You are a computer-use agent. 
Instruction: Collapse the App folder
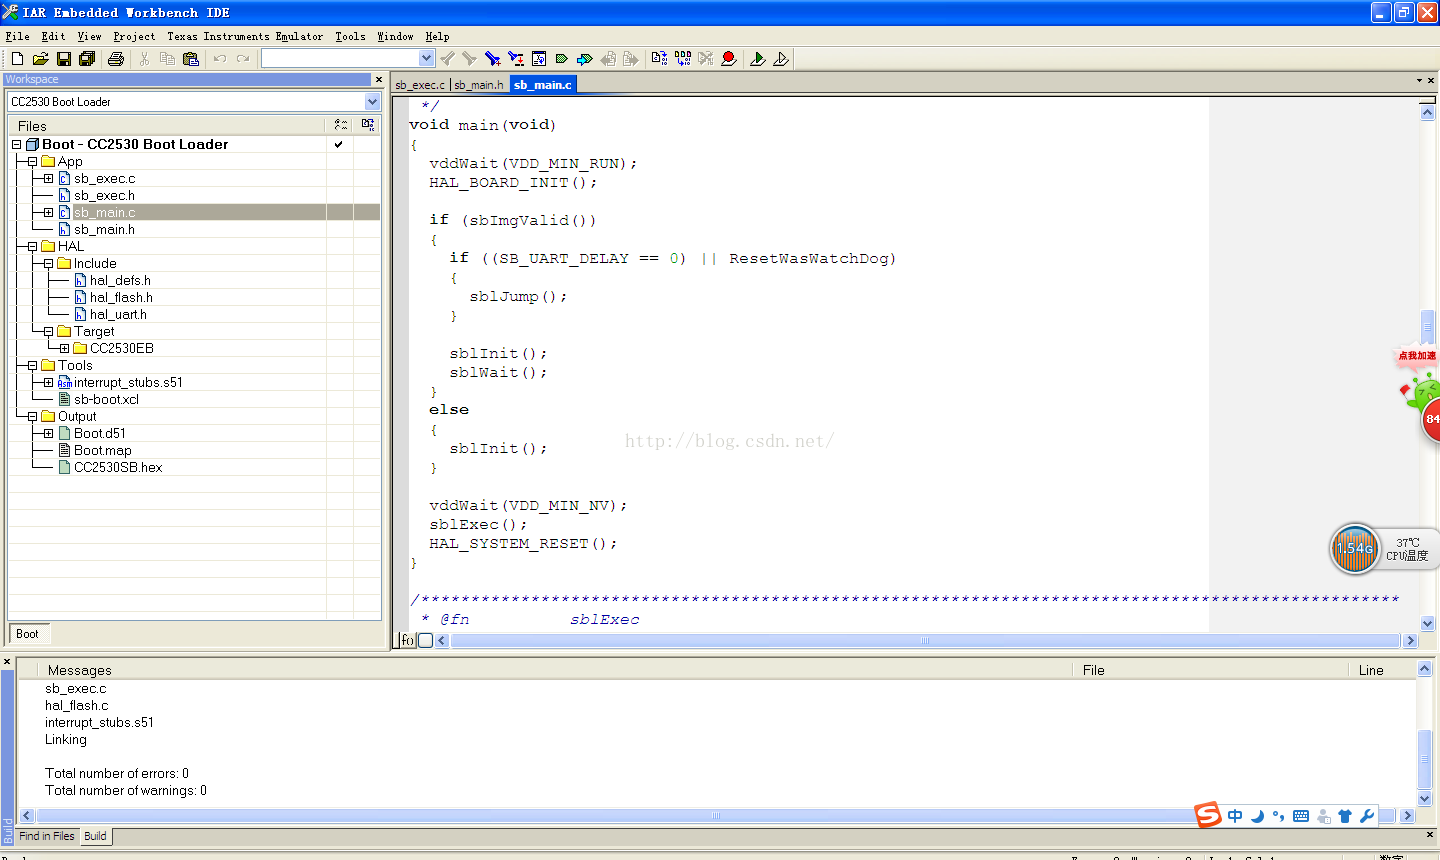tap(32, 161)
